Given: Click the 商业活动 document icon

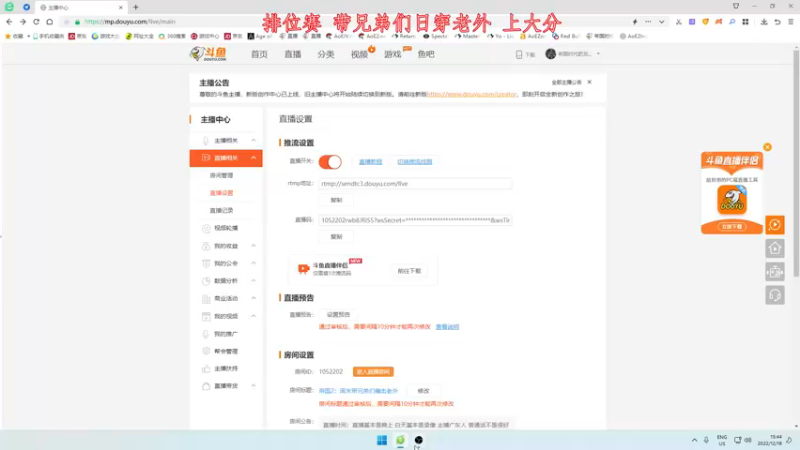Looking at the screenshot, I should (206, 298).
